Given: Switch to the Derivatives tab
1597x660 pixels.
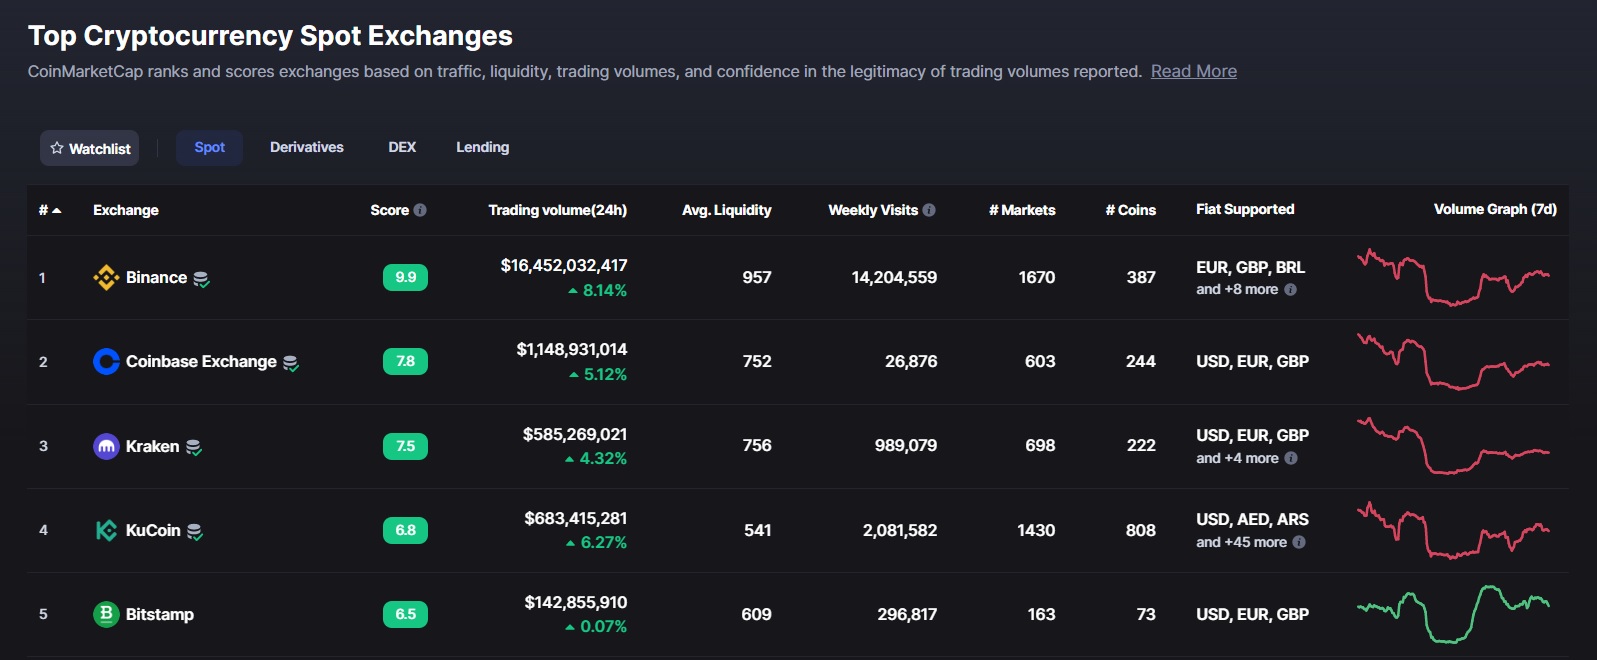Looking at the screenshot, I should [307, 147].
